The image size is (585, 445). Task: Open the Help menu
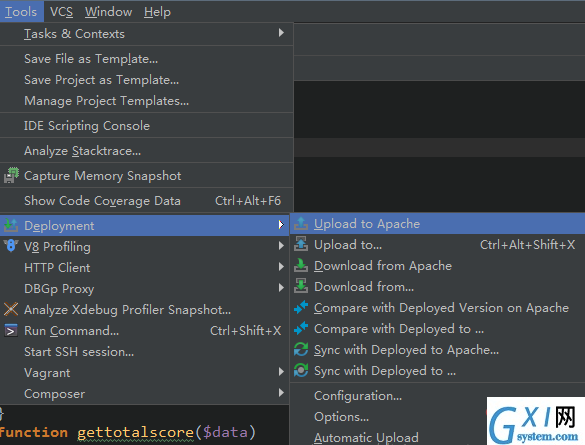(157, 12)
